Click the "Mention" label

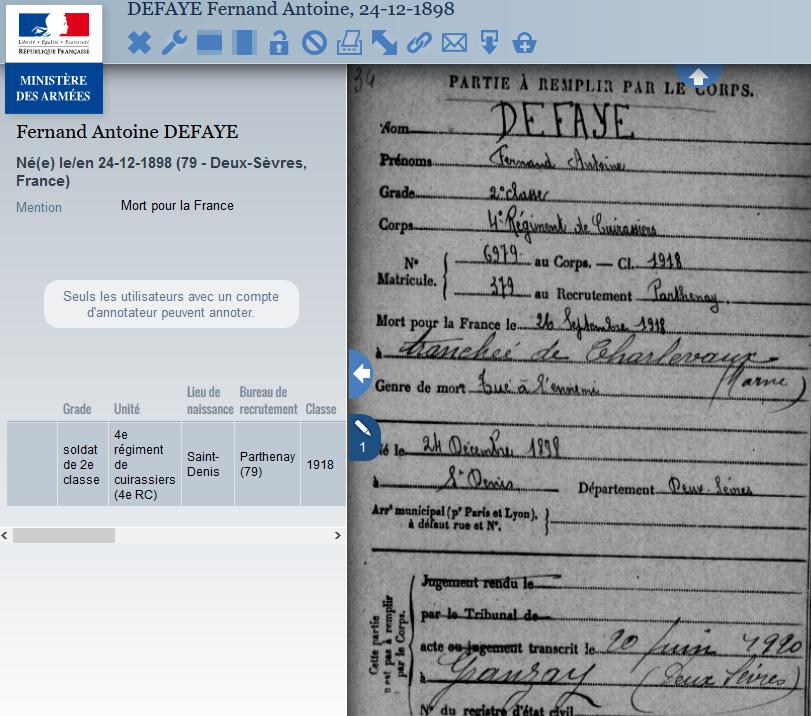click(x=39, y=207)
